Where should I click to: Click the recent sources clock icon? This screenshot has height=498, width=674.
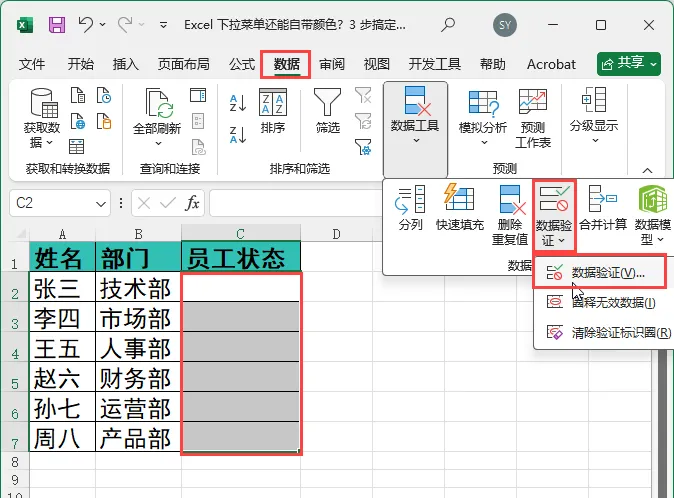coord(104,95)
